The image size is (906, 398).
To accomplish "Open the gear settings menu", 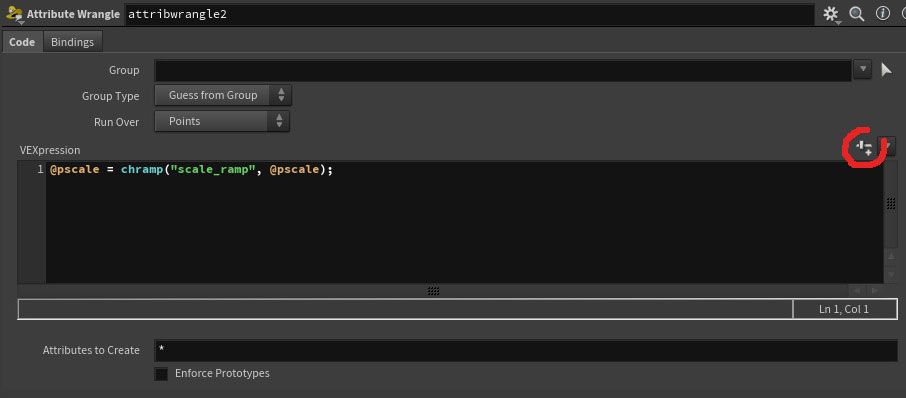I will click(x=831, y=14).
